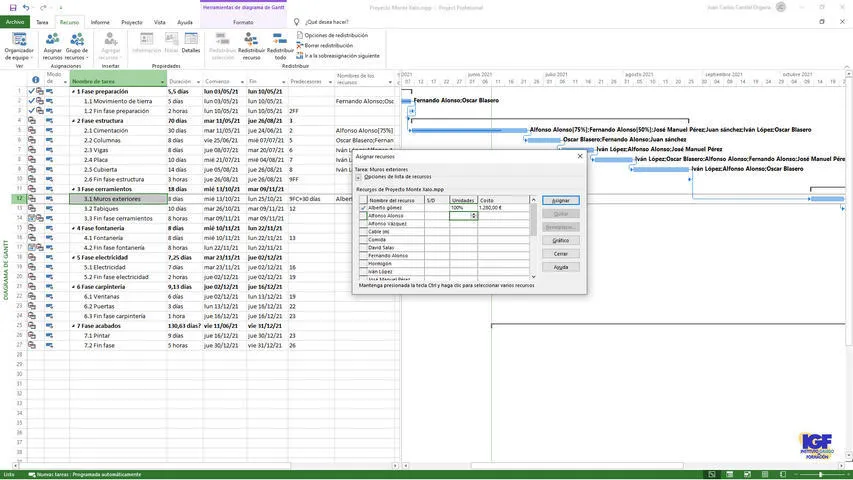Click Borrar redistribución
Viewport: 853px width, 480px height.
point(325,46)
